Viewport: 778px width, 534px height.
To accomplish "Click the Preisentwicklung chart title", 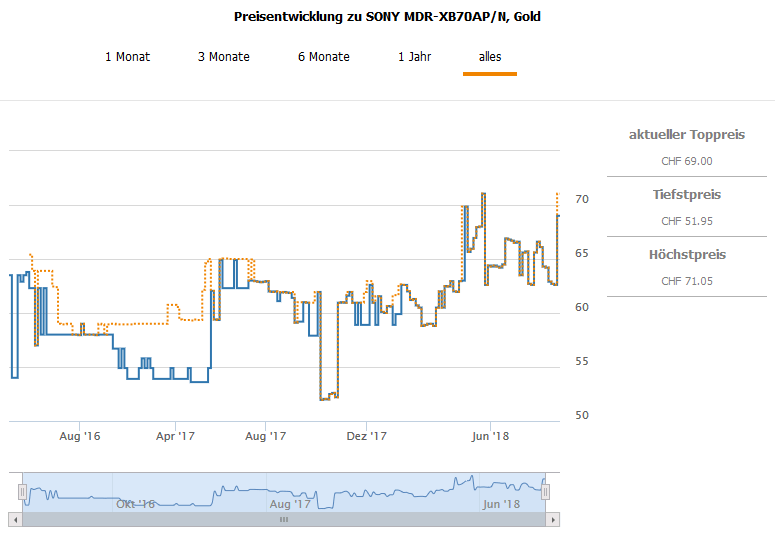I will [x=388, y=17].
